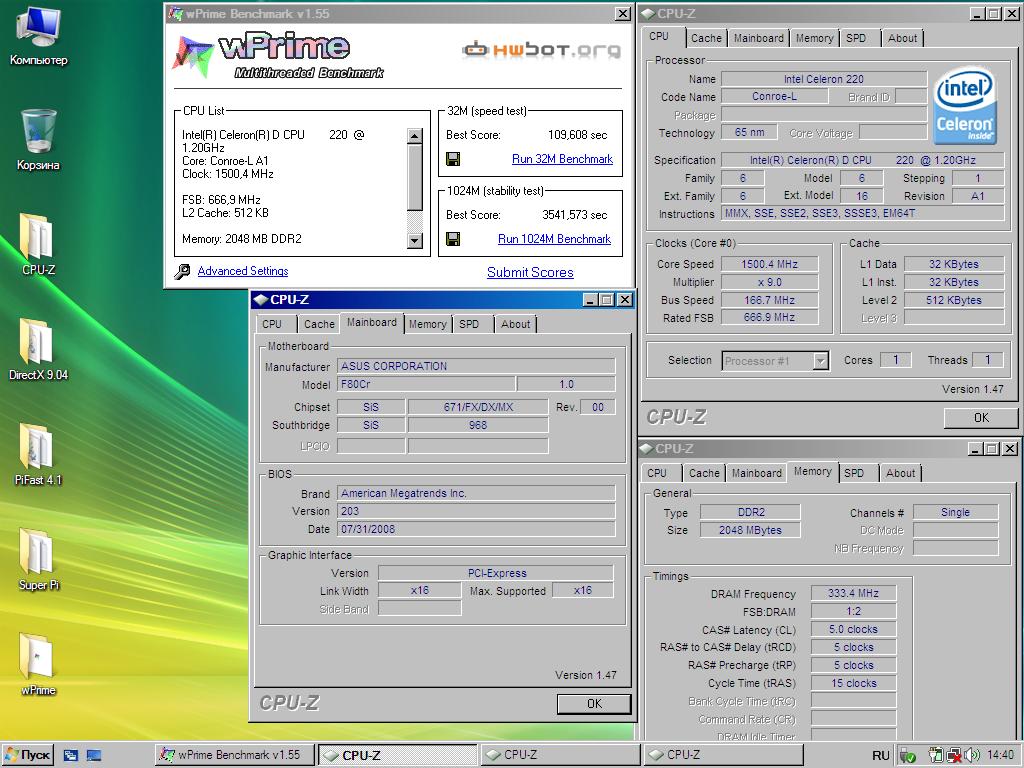1024x768 pixels.
Task: Click the hwbot.org logo in wPrime
Action: point(541,50)
